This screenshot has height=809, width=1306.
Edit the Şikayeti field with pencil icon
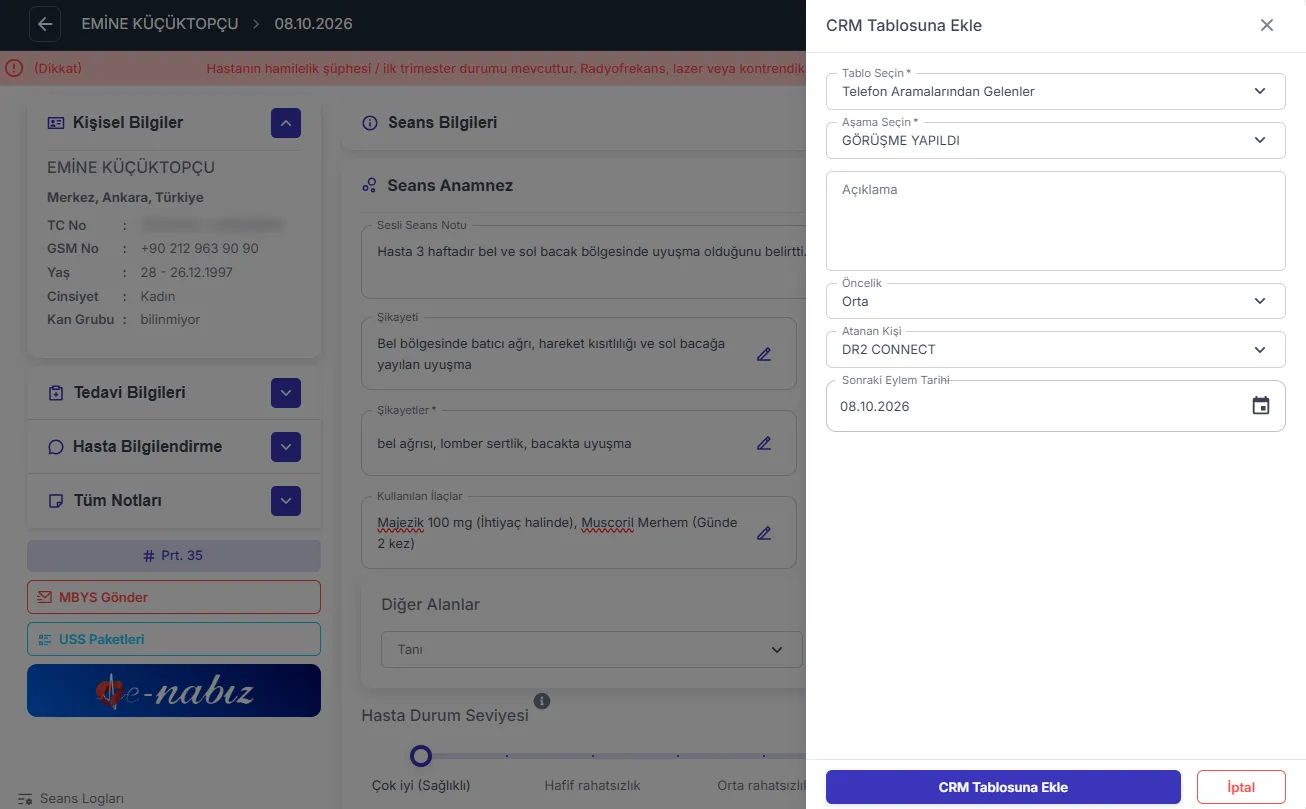(x=764, y=354)
